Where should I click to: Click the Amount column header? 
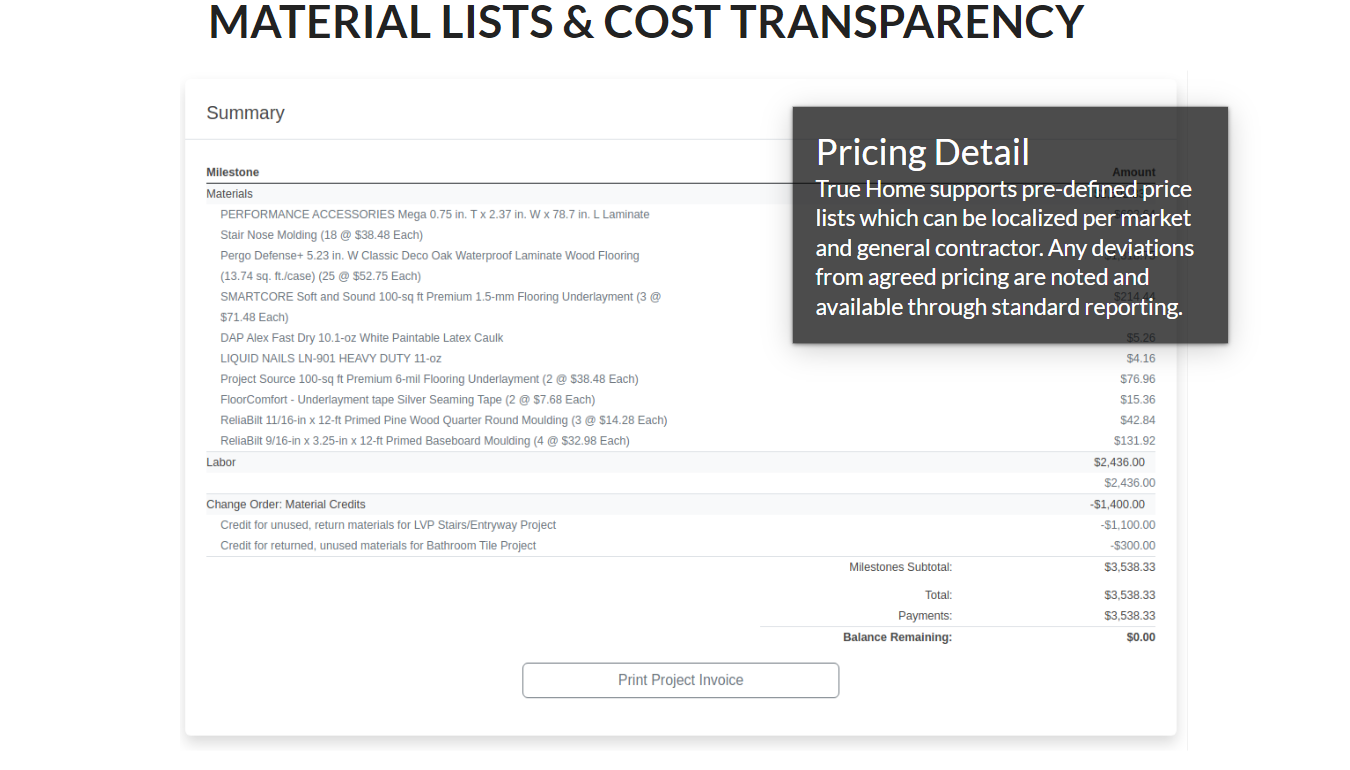pos(1133,172)
